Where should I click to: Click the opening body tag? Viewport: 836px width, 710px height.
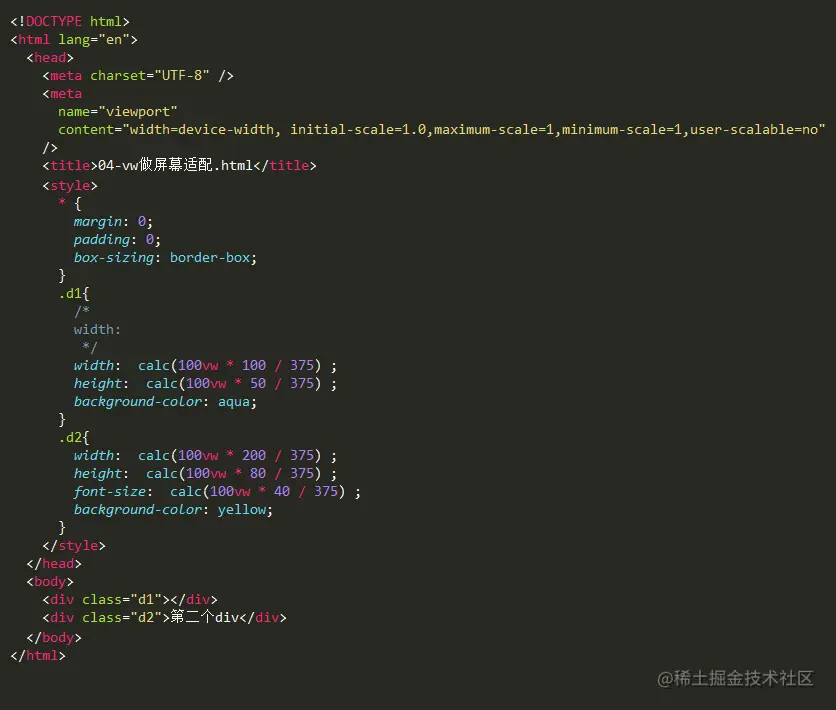tap(50, 582)
